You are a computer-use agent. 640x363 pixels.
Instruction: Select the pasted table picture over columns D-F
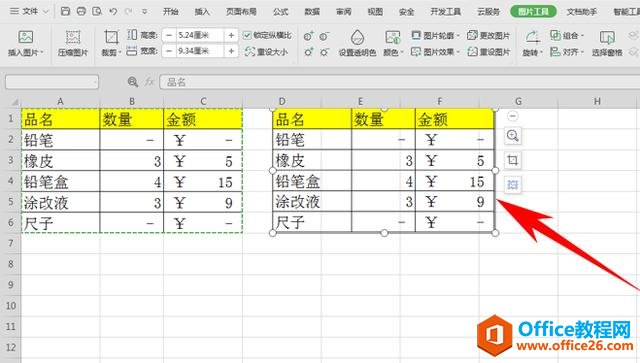click(384, 171)
